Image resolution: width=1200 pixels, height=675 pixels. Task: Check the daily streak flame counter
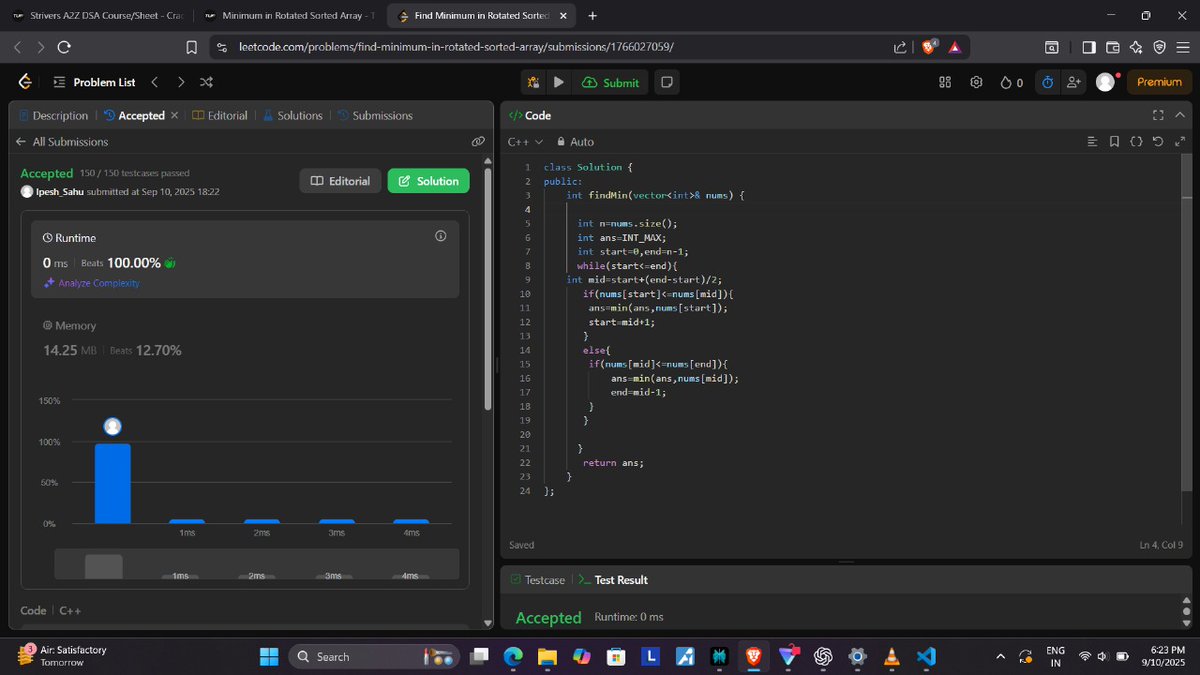pos(1010,83)
